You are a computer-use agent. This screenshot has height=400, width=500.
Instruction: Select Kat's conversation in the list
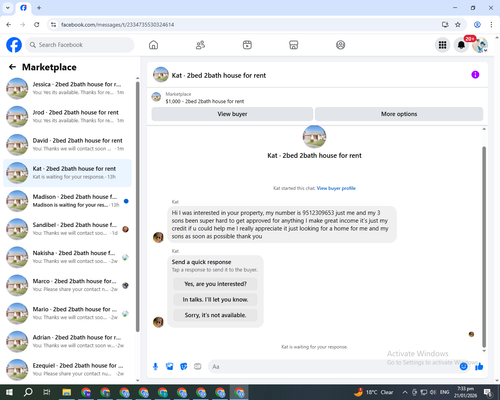(x=67, y=173)
